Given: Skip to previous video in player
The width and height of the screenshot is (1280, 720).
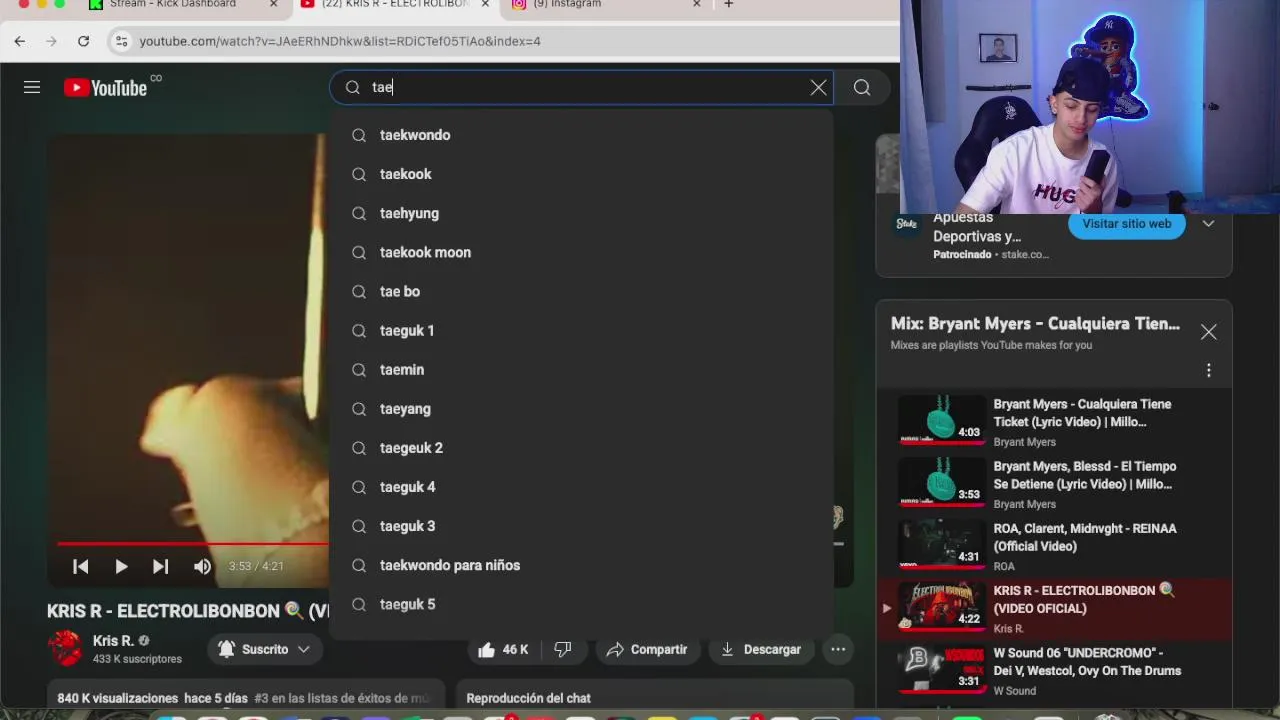Looking at the screenshot, I should tap(81, 566).
